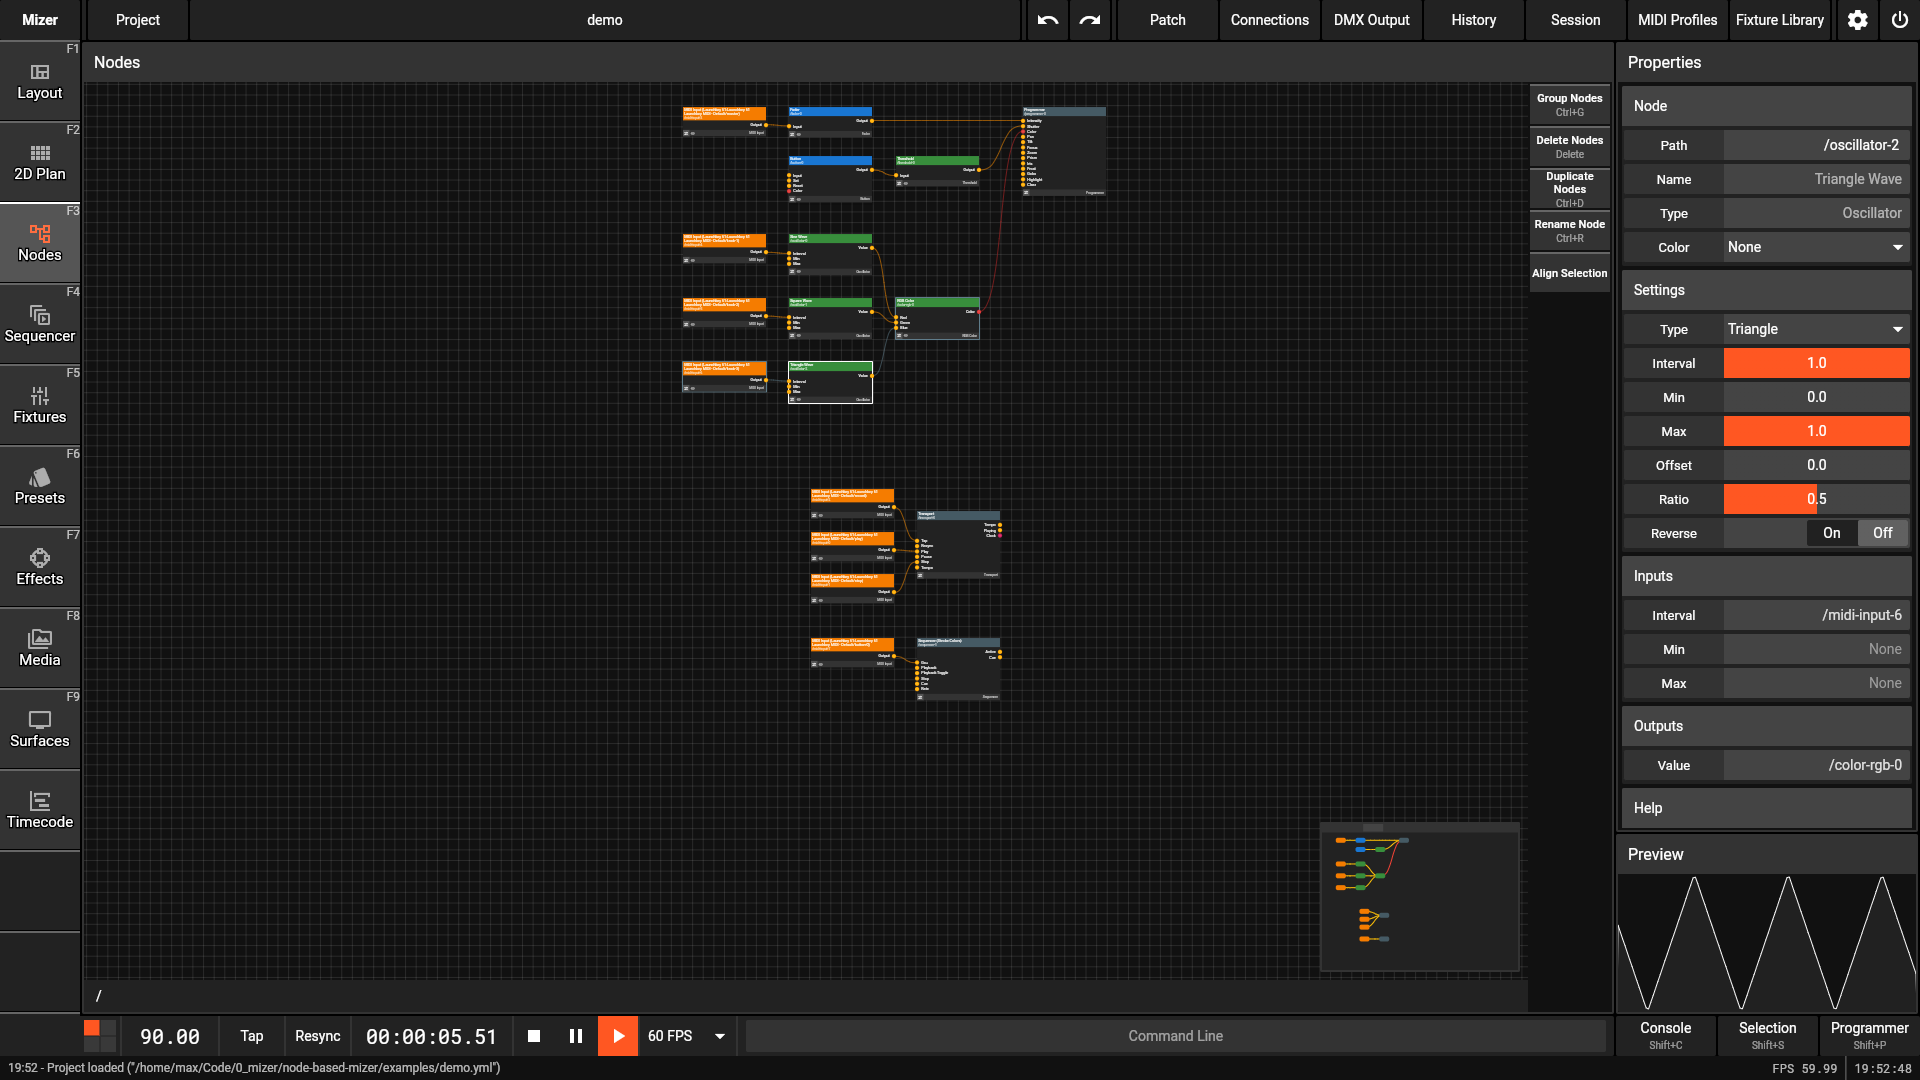The height and width of the screenshot is (1080, 1920).
Task: Open the settings gear icon
Action: point(1857,20)
